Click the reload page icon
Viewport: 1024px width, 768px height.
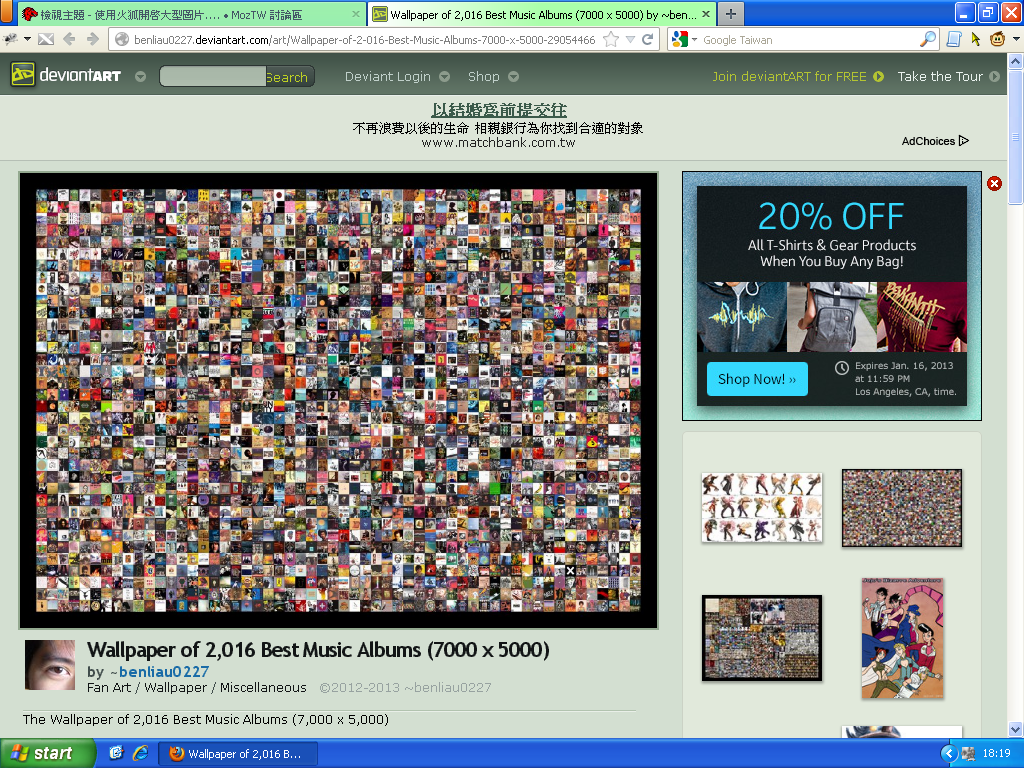[x=648, y=39]
